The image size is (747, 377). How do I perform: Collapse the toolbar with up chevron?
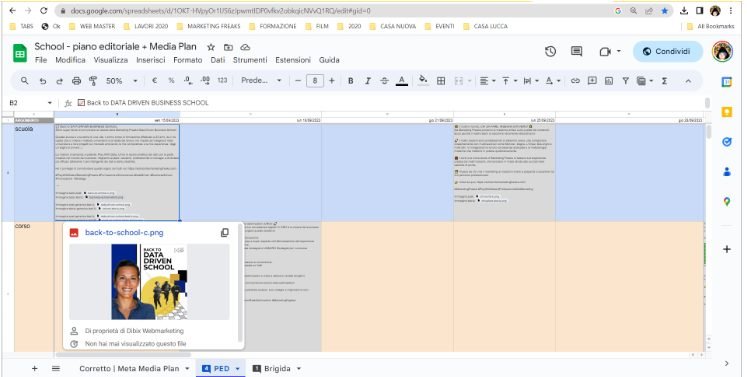point(688,81)
